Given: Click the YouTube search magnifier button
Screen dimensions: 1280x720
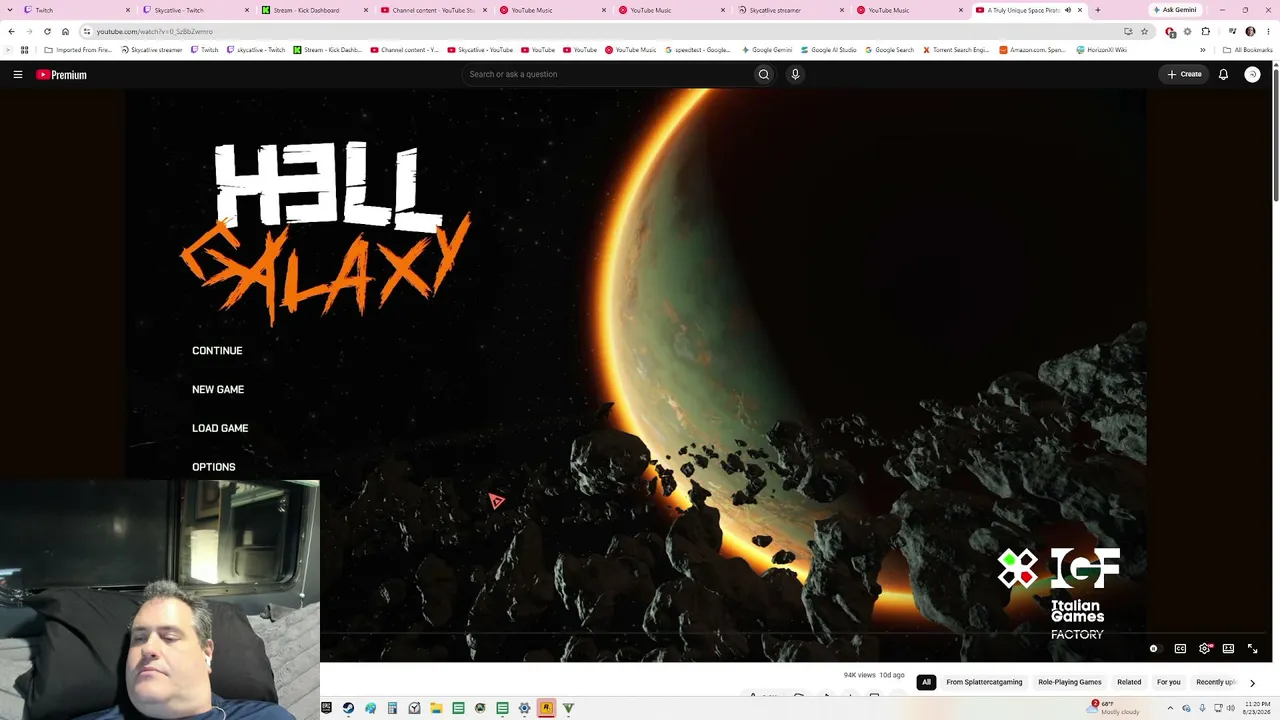Looking at the screenshot, I should 764,74.
